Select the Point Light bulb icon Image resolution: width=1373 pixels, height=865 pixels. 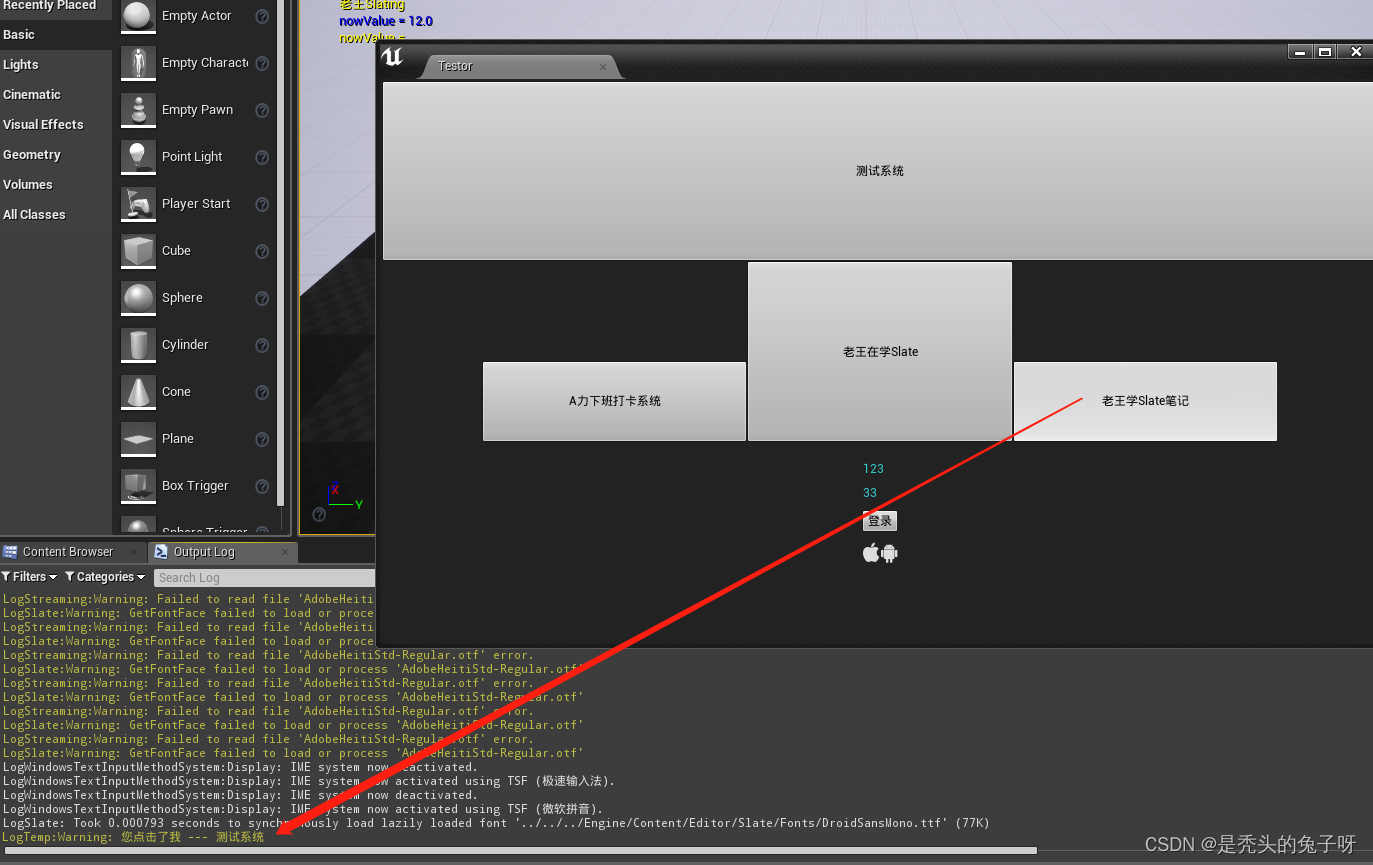138,157
